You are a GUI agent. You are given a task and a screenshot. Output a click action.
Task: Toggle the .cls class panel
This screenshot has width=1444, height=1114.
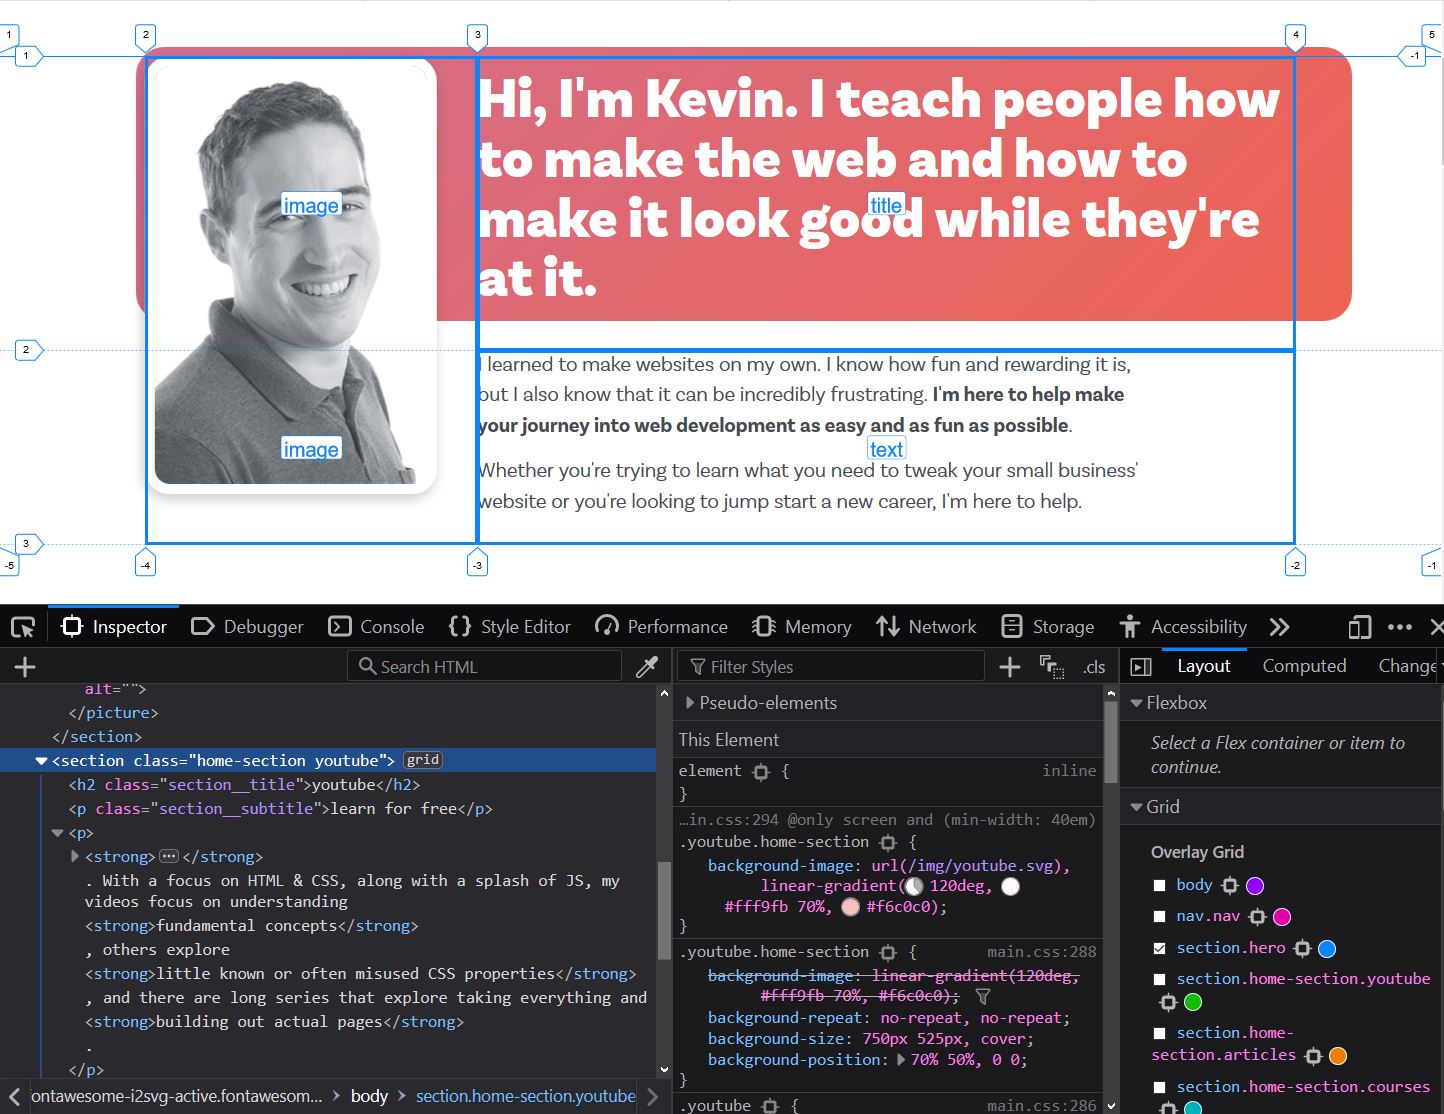coord(1094,667)
